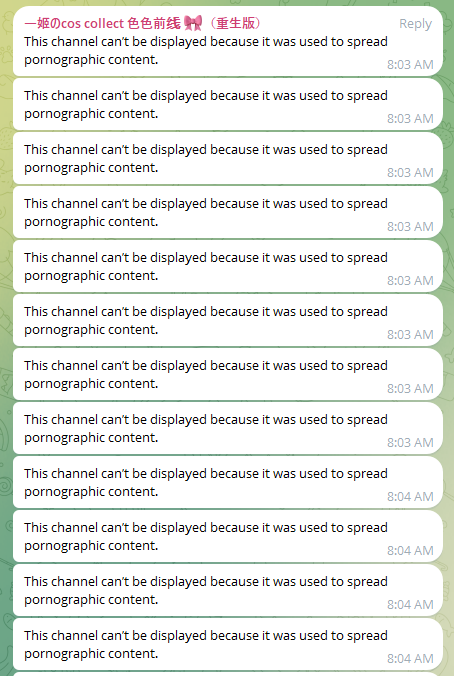This screenshot has height=676, width=454.
Task: Click the sixth message's 8:03 AM timestamp
Action: [410, 335]
